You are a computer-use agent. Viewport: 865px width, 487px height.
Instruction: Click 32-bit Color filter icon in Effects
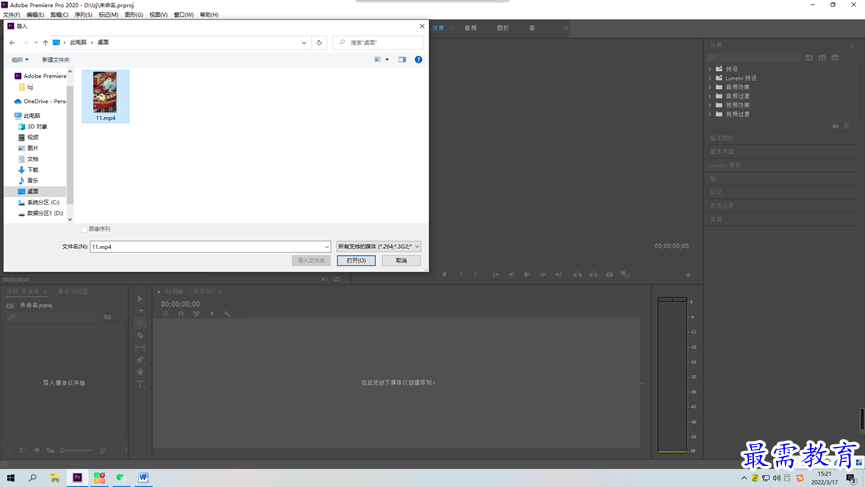coord(822,57)
